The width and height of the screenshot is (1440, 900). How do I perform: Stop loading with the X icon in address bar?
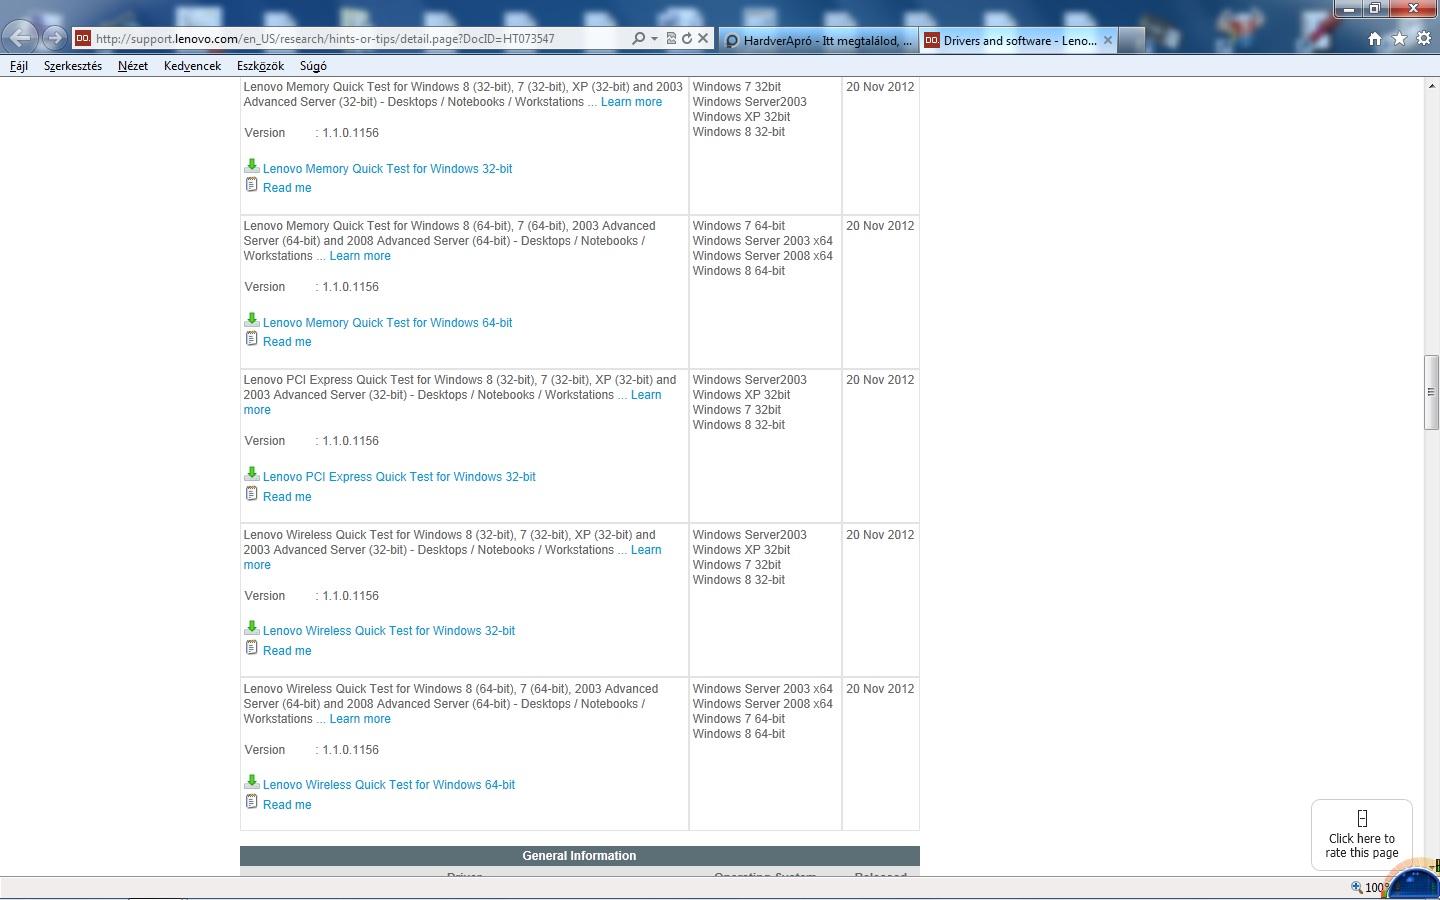point(703,38)
